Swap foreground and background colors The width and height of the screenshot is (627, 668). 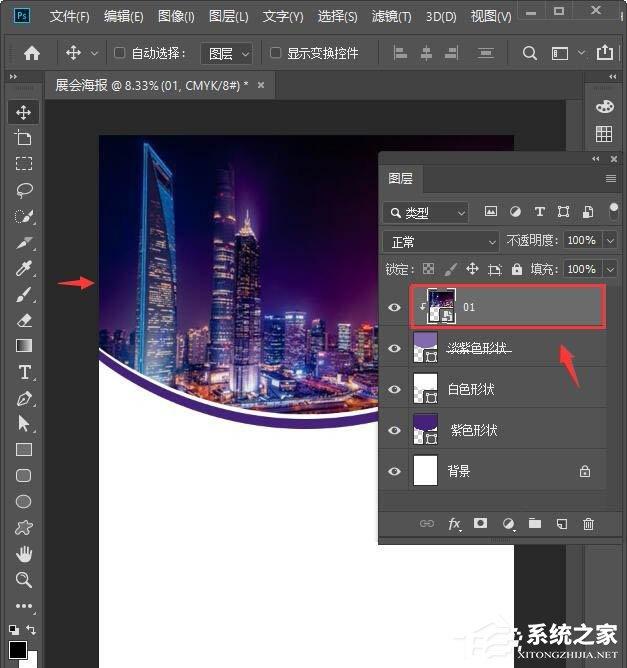(x=31, y=629)
